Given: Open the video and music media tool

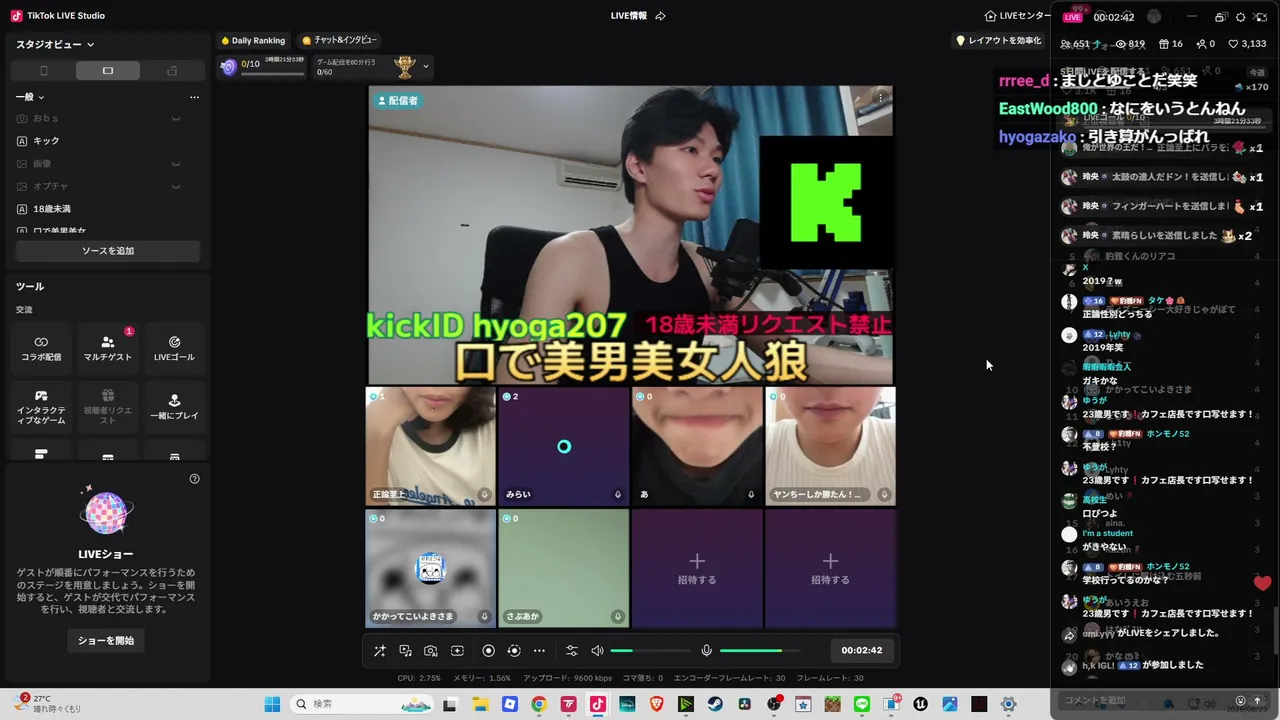Looking at the screenshot, I should point(406,651).
